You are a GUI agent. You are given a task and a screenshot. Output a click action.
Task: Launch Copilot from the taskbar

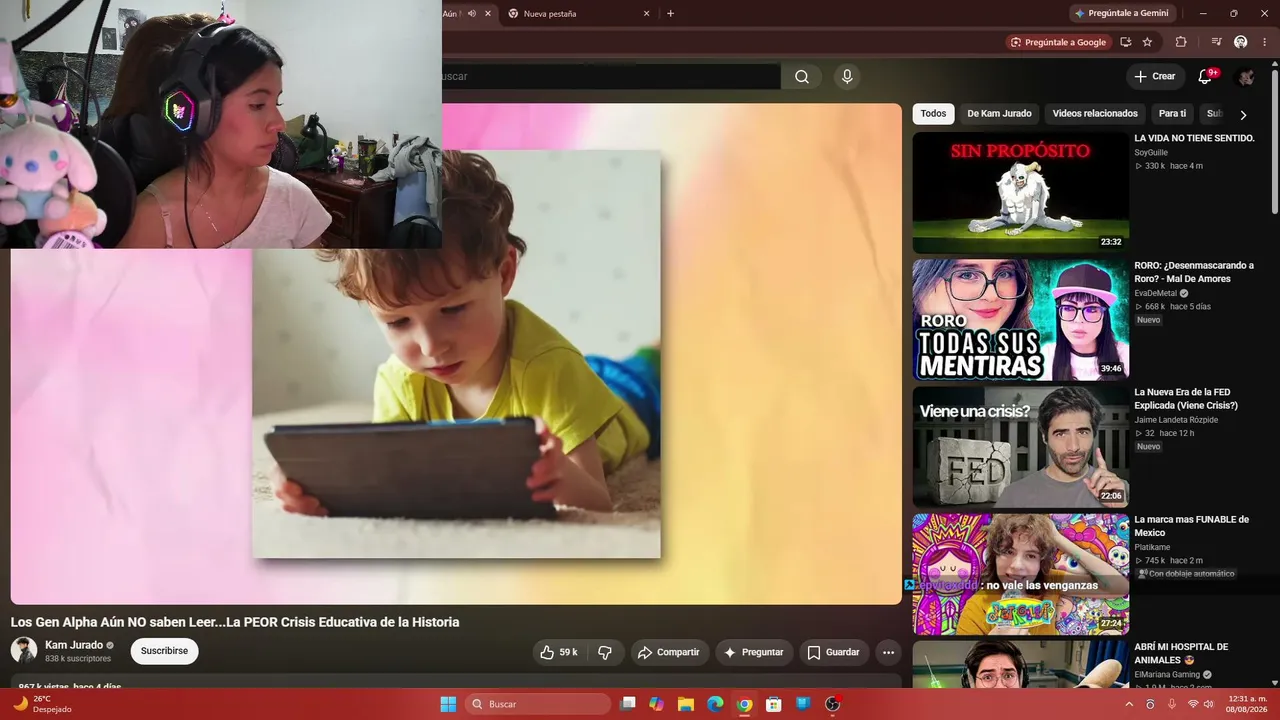657,704
